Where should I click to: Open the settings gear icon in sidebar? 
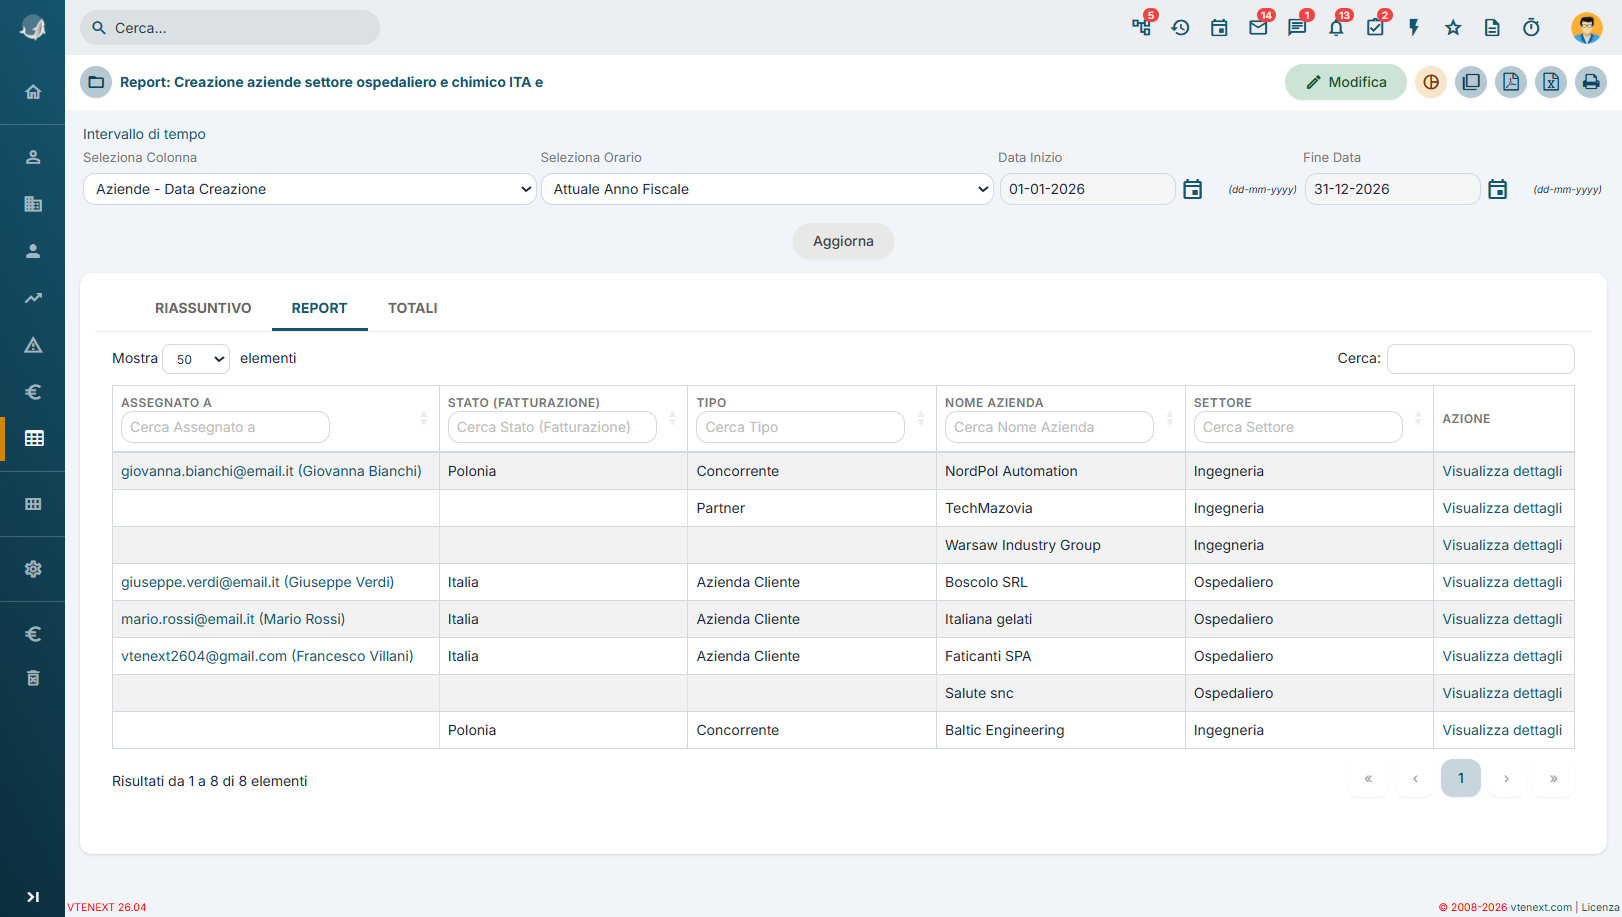pyautogui.click(x=33, y=569)
